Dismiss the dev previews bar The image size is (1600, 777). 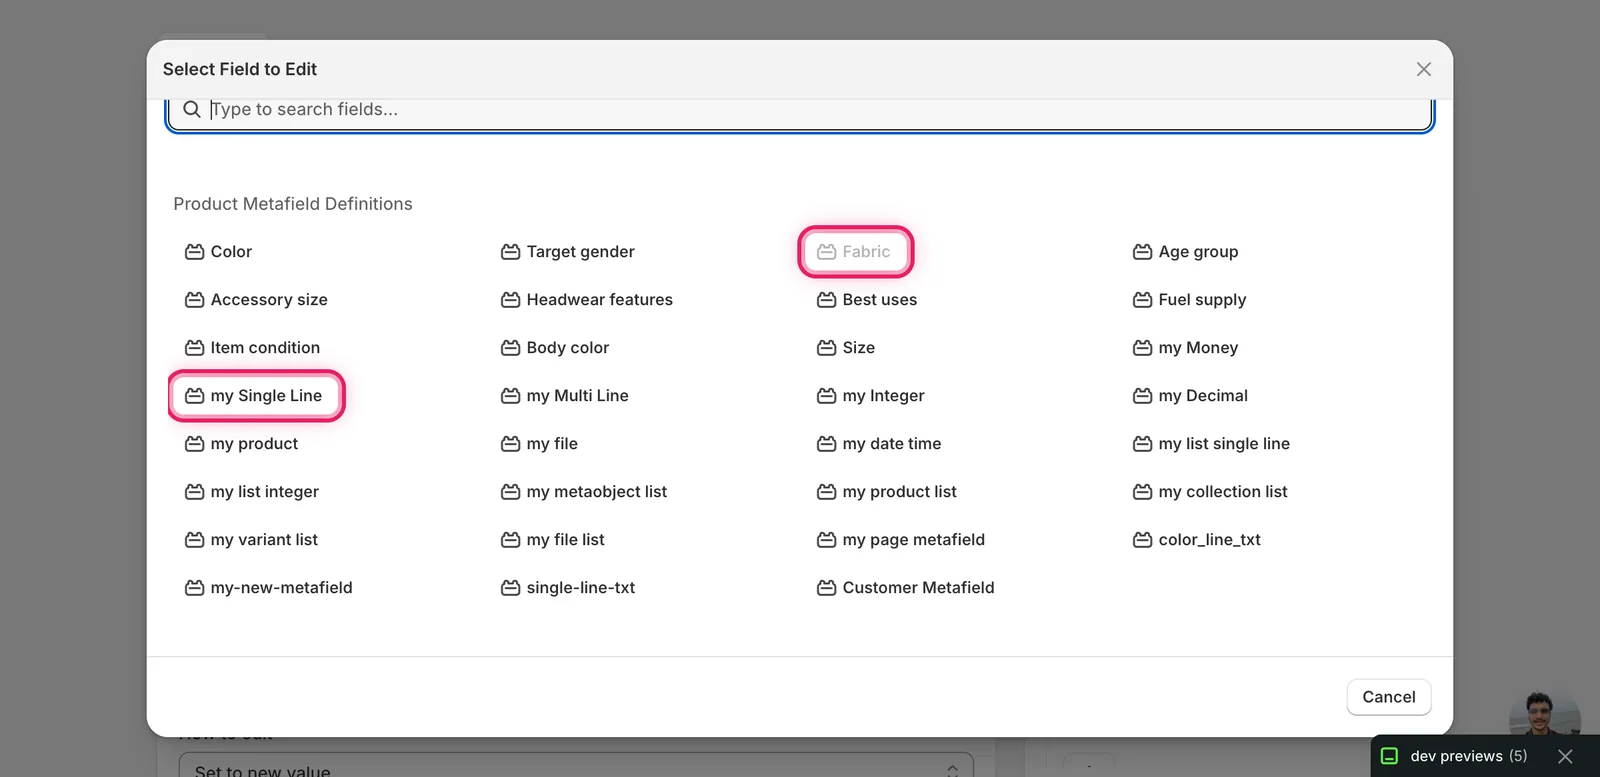(x=1565, y=756)
